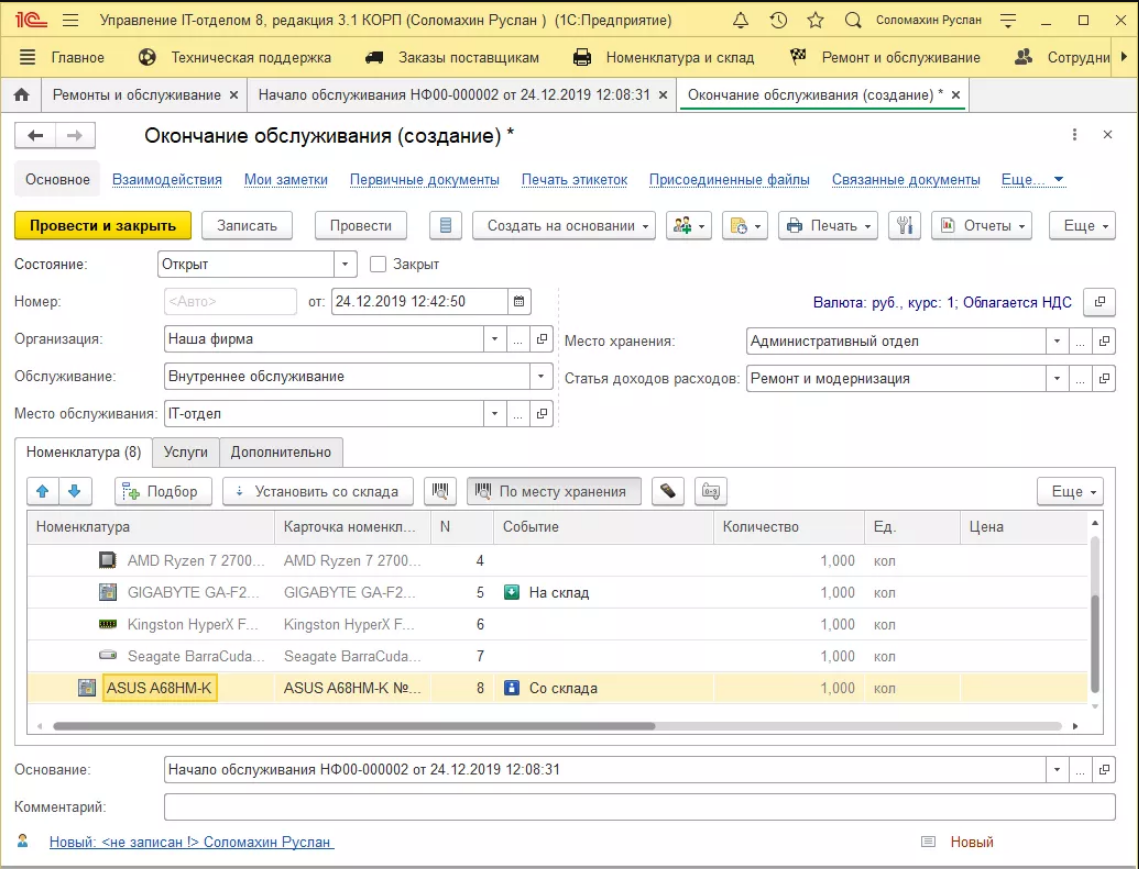Viewport: 1139px width, 869px height.
Task: Expand the Состояние dropdown
Action: [345, 264]
